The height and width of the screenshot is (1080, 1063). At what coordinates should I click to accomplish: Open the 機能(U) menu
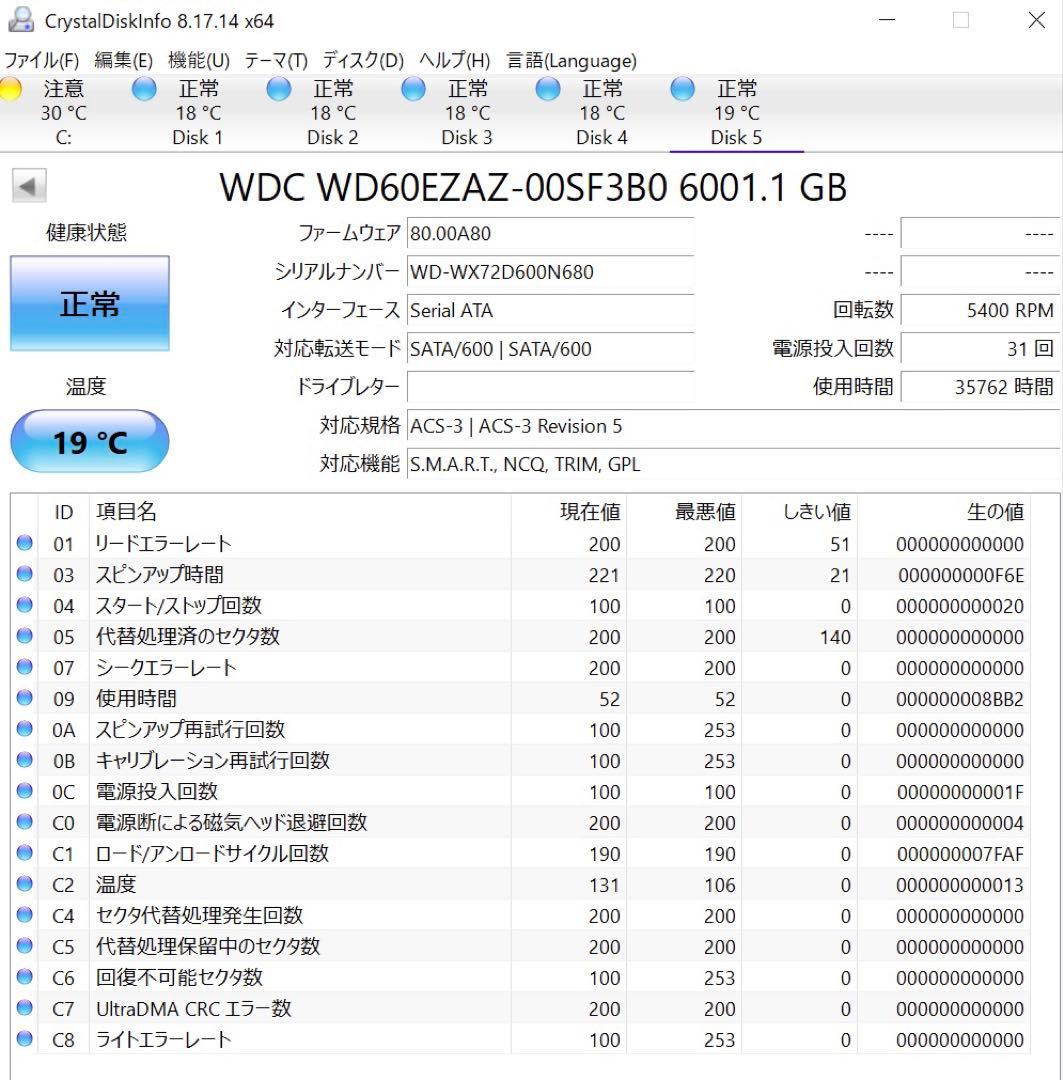(198, 61)
